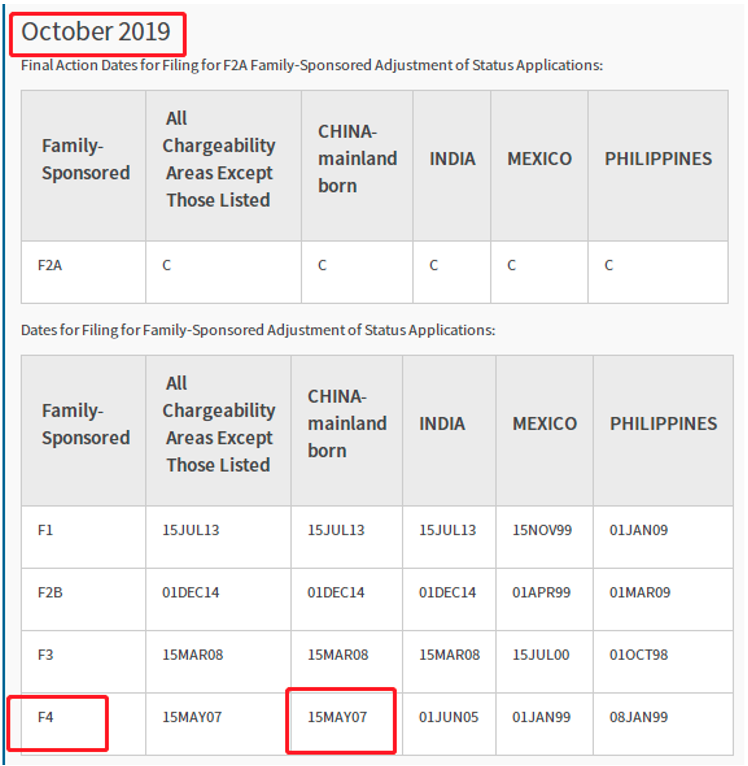Select the F4 row label
The height and width of the screenshot is (766, 748).
45,717
